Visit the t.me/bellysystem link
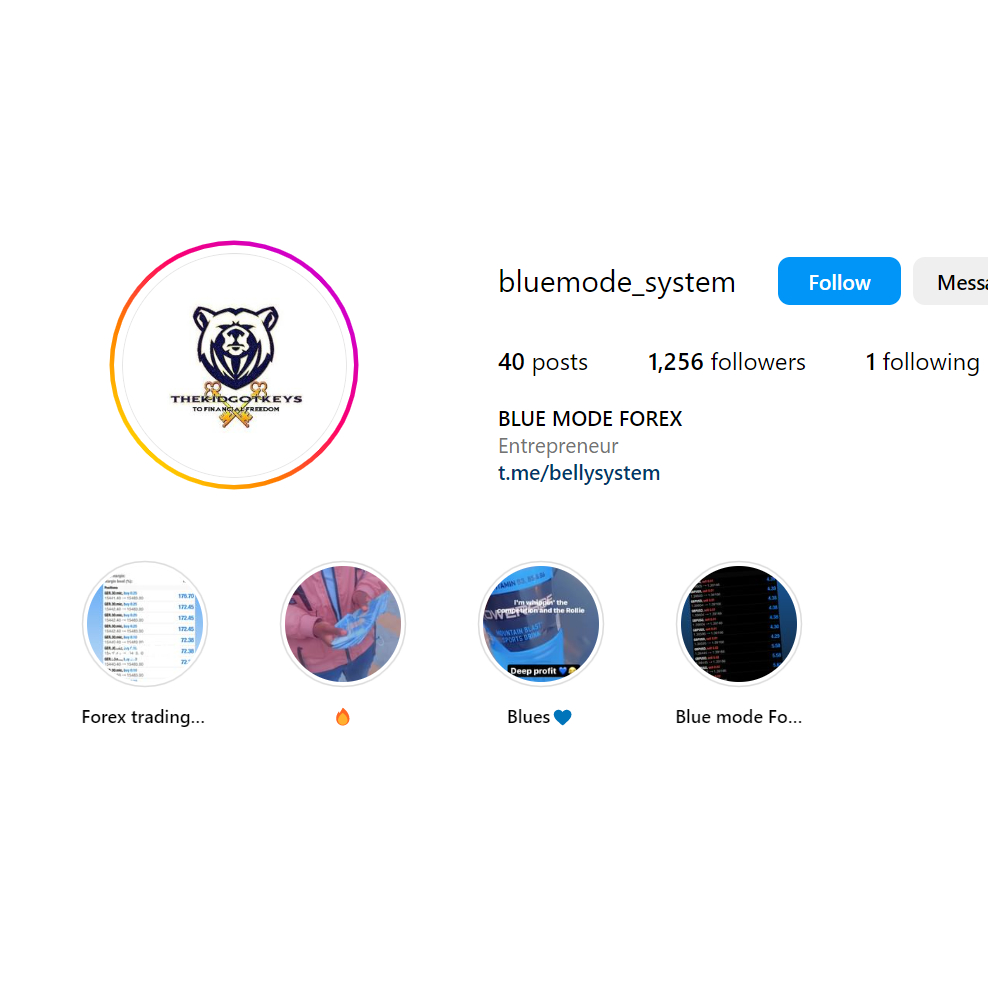988x988 pixels. click(579, 473)
